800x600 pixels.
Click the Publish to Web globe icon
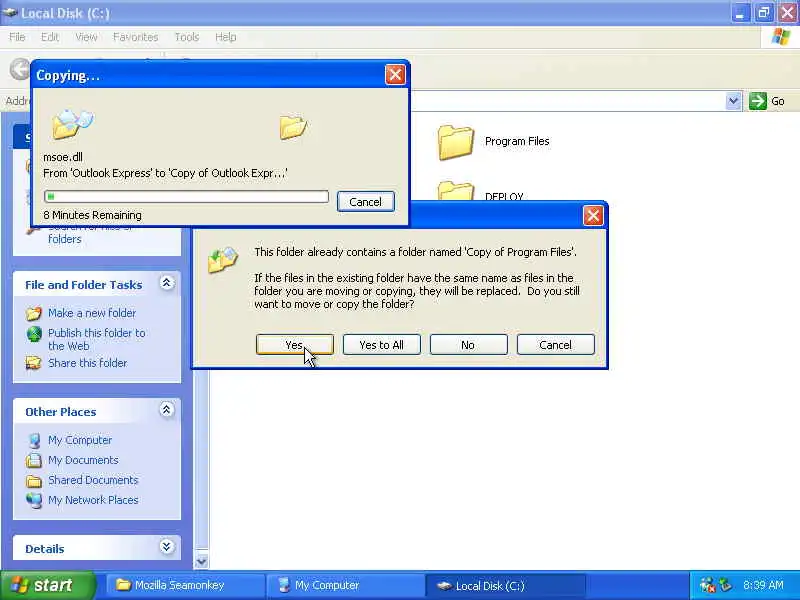[x=34, y=334]
